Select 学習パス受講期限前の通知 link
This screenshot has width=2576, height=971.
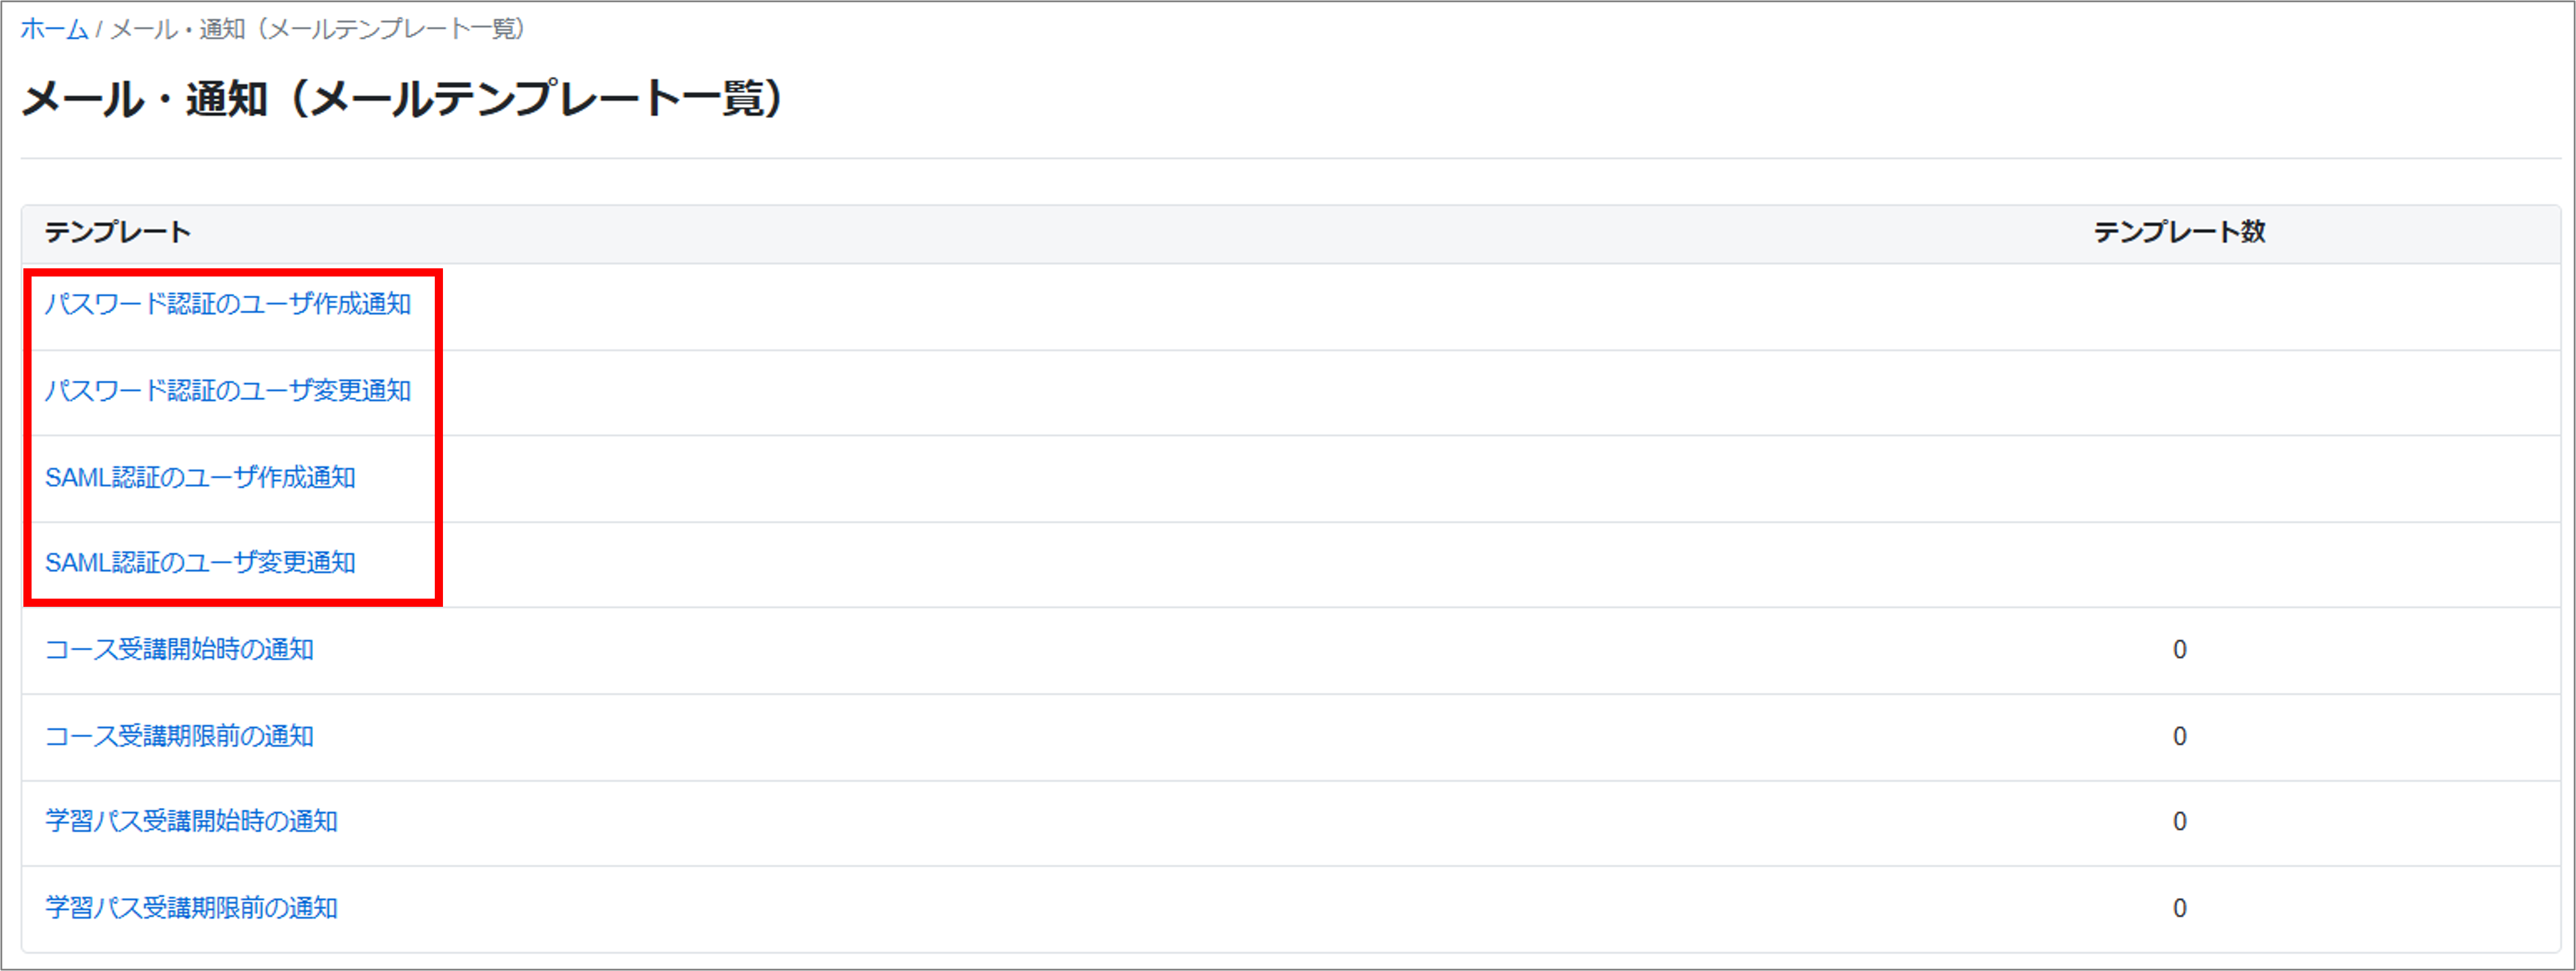pos(192,908)
